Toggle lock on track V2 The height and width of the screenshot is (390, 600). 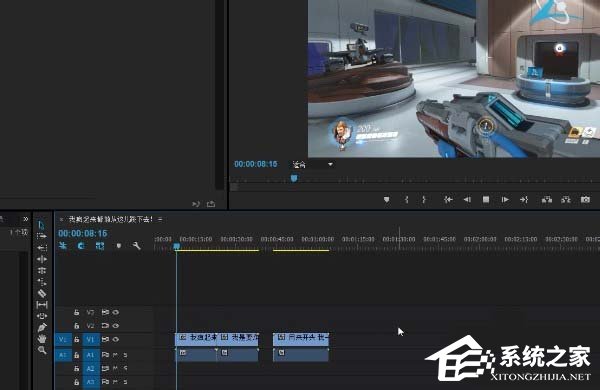point(77,326)
